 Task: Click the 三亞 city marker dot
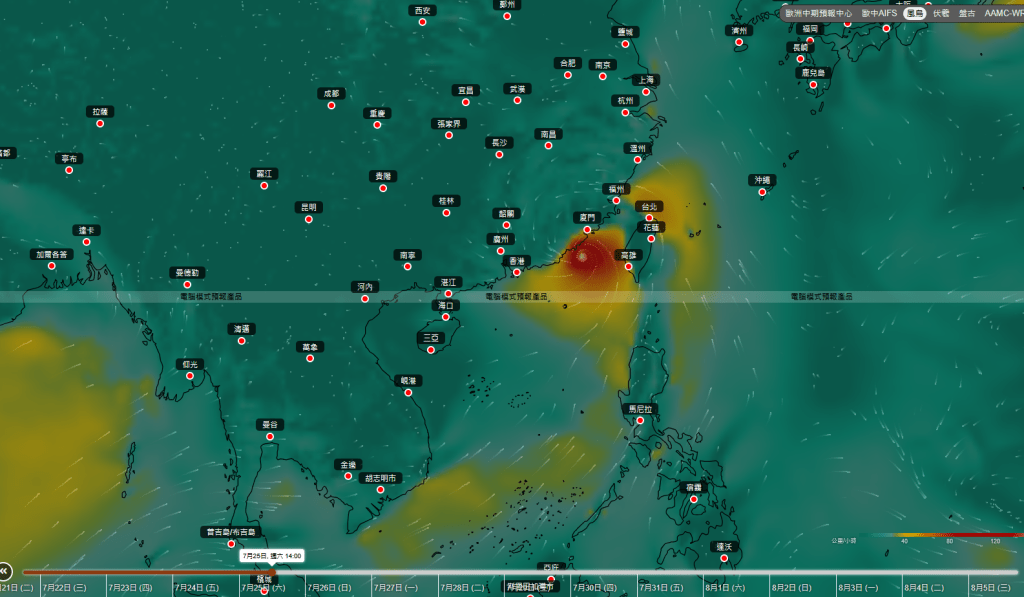[x=431, y=349]
